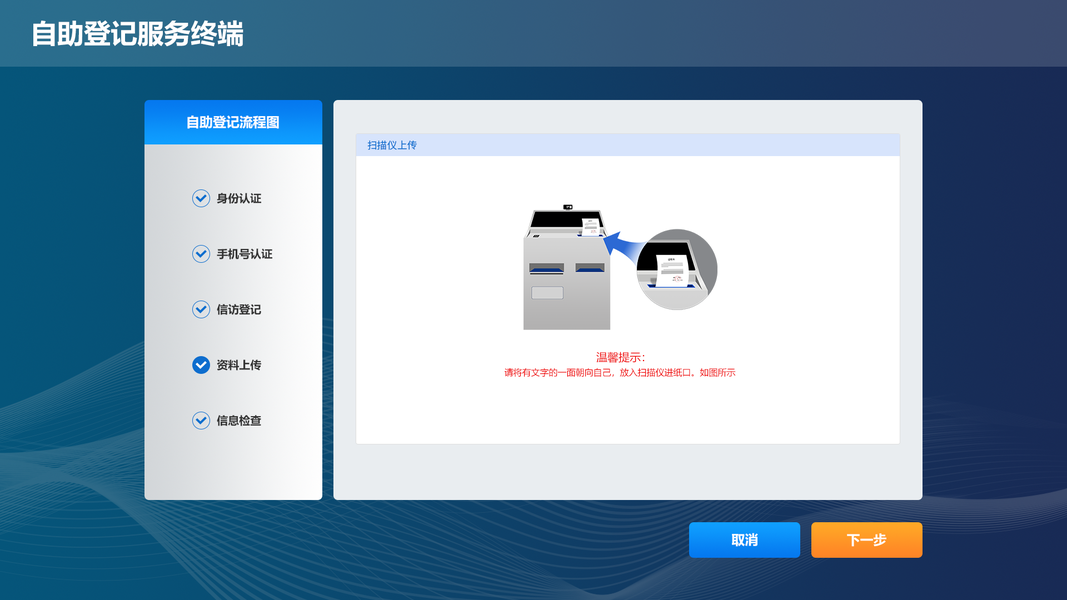Image resolution: width=1067 pixels, height=600 pixels.
Task: Click the 扫描仪上传 section header
Action: pyautogui.click(x=627, y=145)
